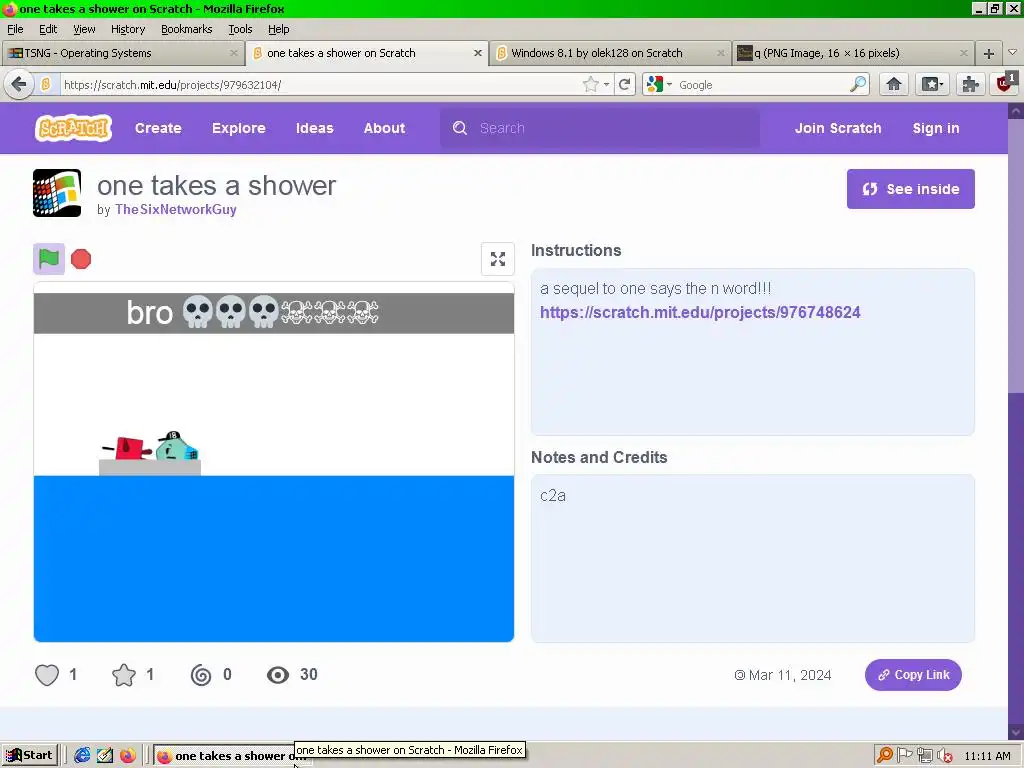Click Explore in Scratch navigation
This screenshot has height=768, width=1024.
[238, 128]
